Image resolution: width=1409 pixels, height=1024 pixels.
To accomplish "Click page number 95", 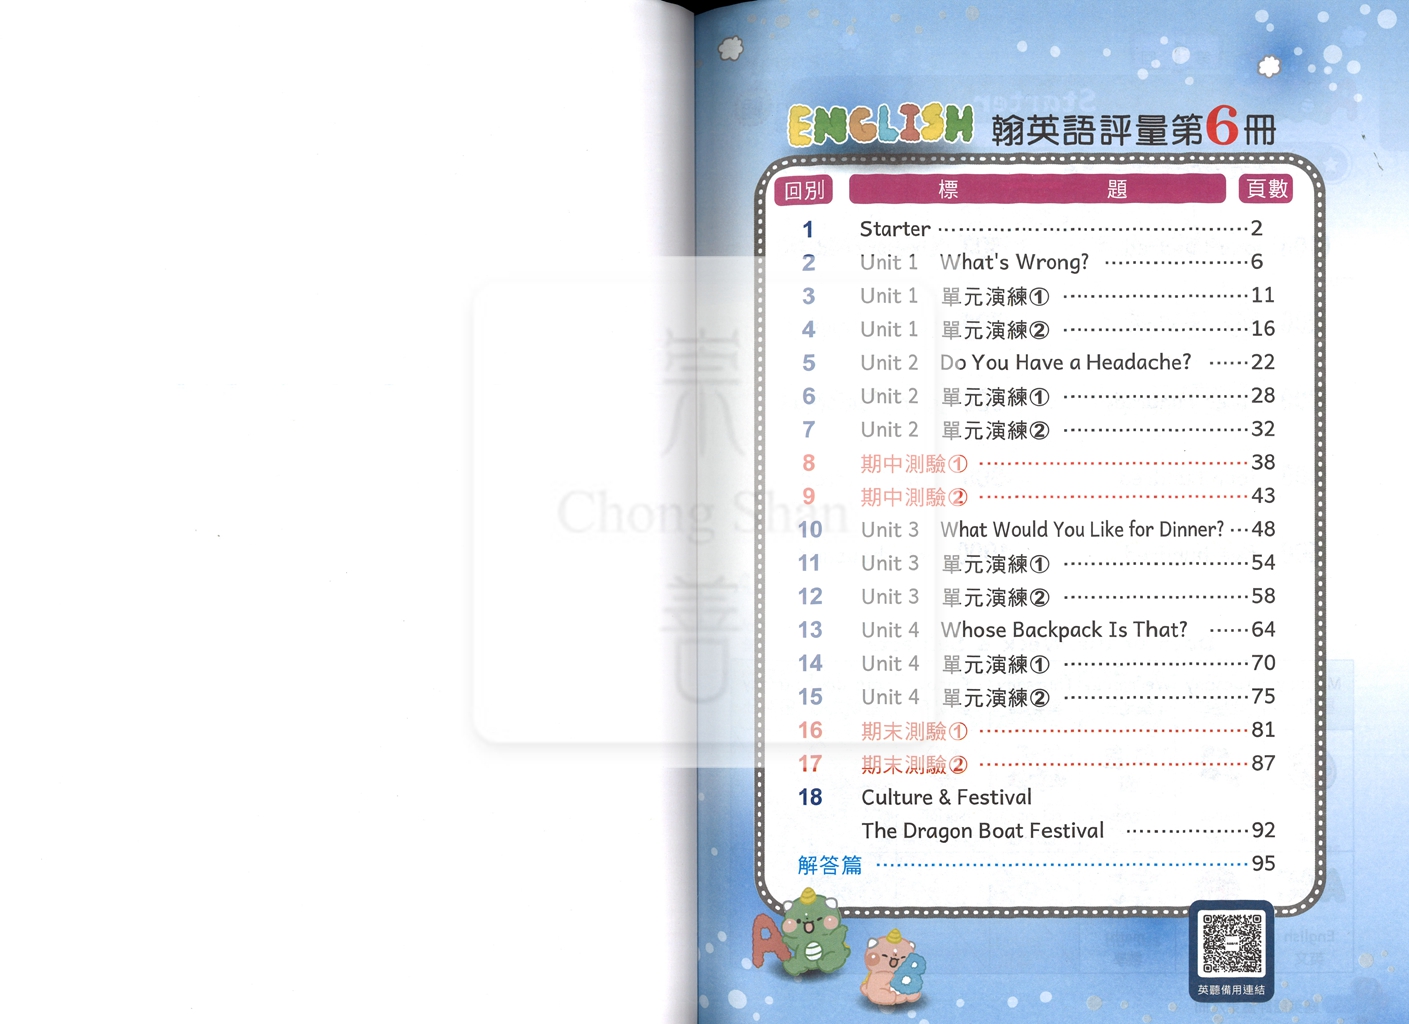I will (x=1263, y=863).
